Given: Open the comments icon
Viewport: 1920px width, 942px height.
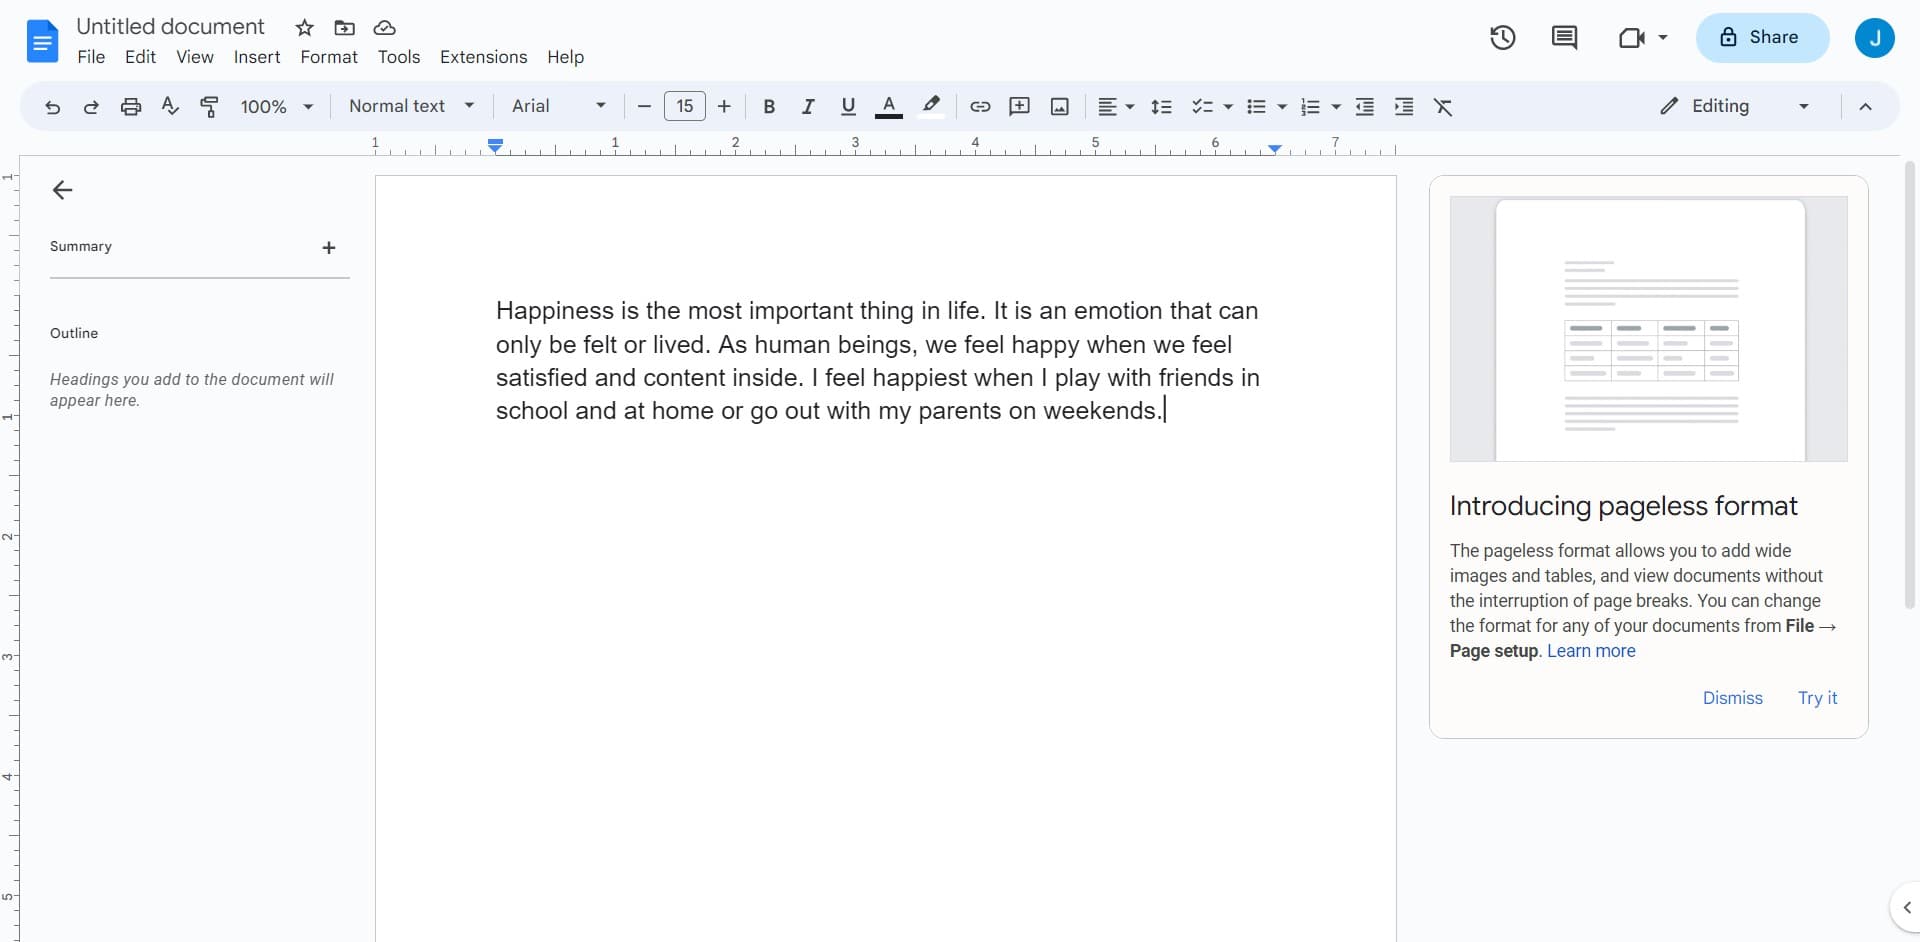Looking at the screenshot, I should pos(1564,38).
